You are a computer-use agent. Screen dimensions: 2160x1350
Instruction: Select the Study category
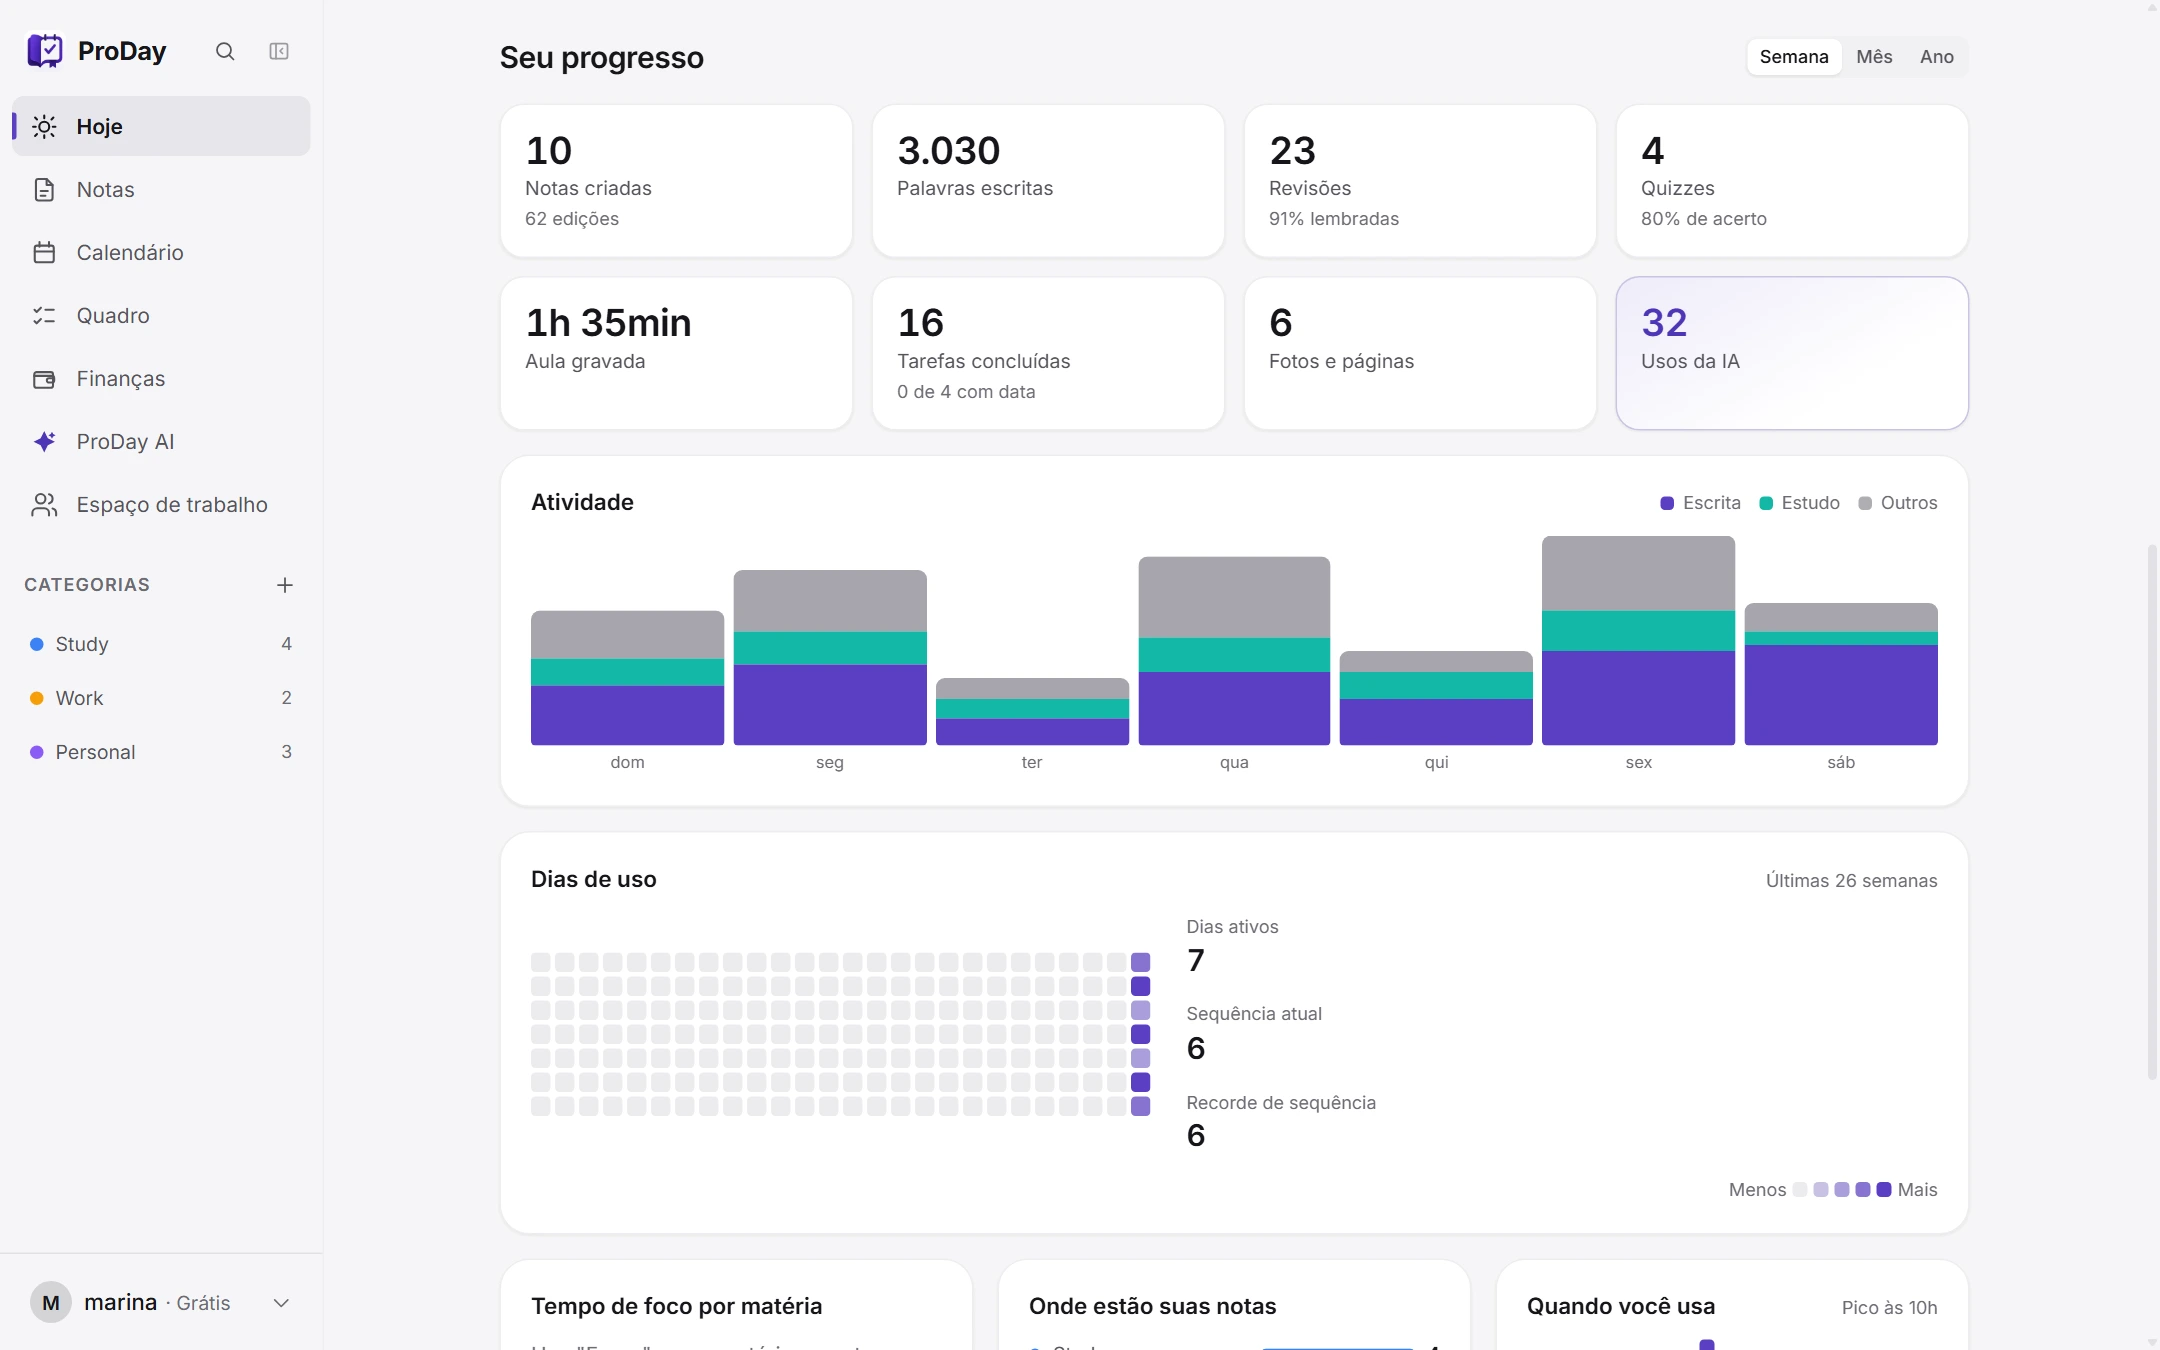(161, 644)
